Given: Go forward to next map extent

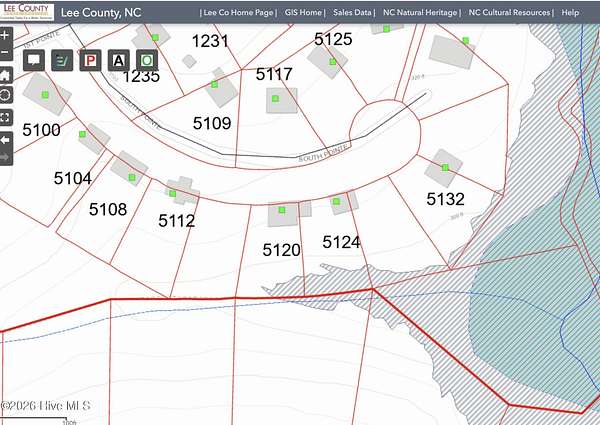Looking at the screenshot, I should click(5, 157).
